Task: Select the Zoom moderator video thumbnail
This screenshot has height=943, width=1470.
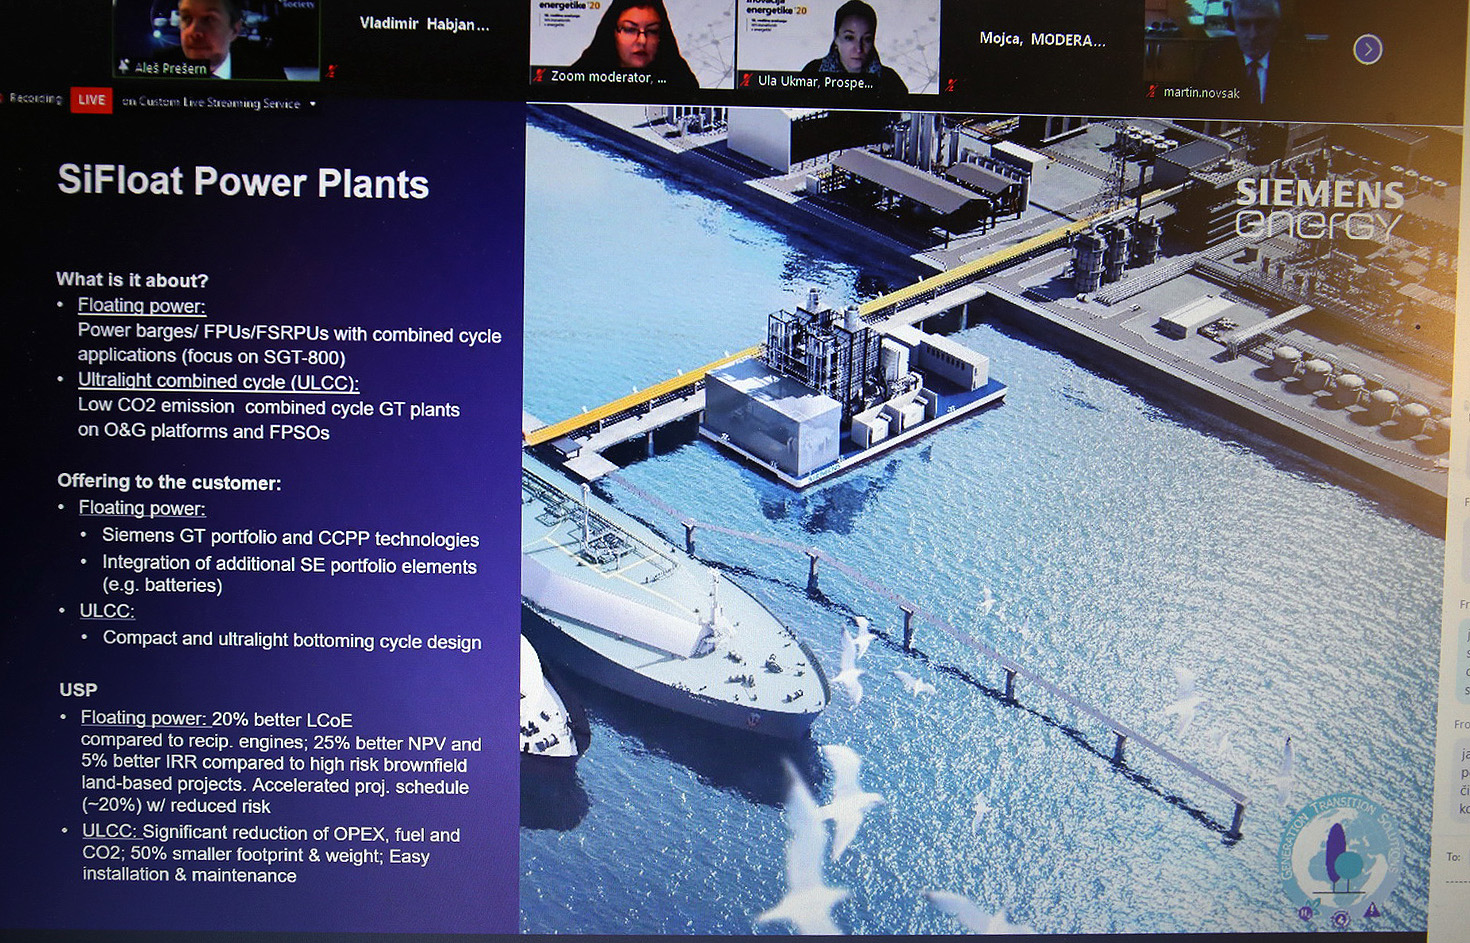Action: click(631, 45)
